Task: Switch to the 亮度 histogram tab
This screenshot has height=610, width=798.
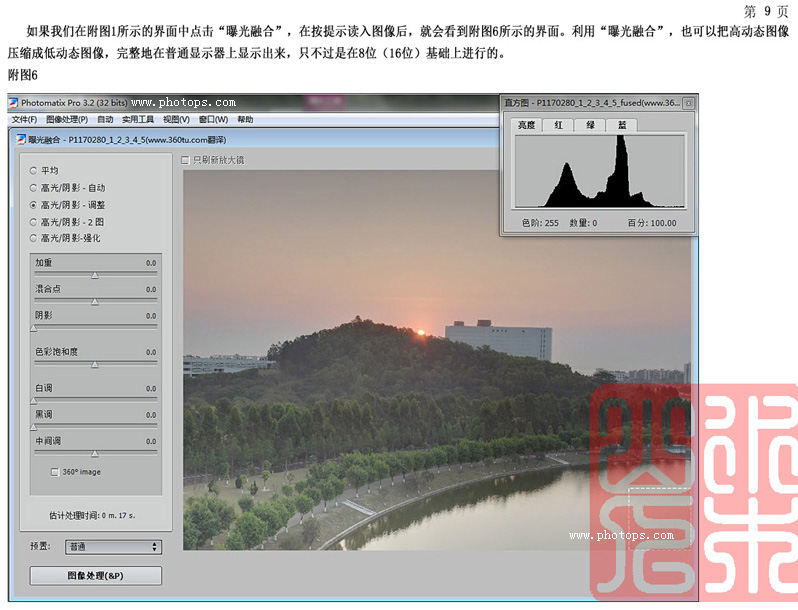Action: [526, 125]
